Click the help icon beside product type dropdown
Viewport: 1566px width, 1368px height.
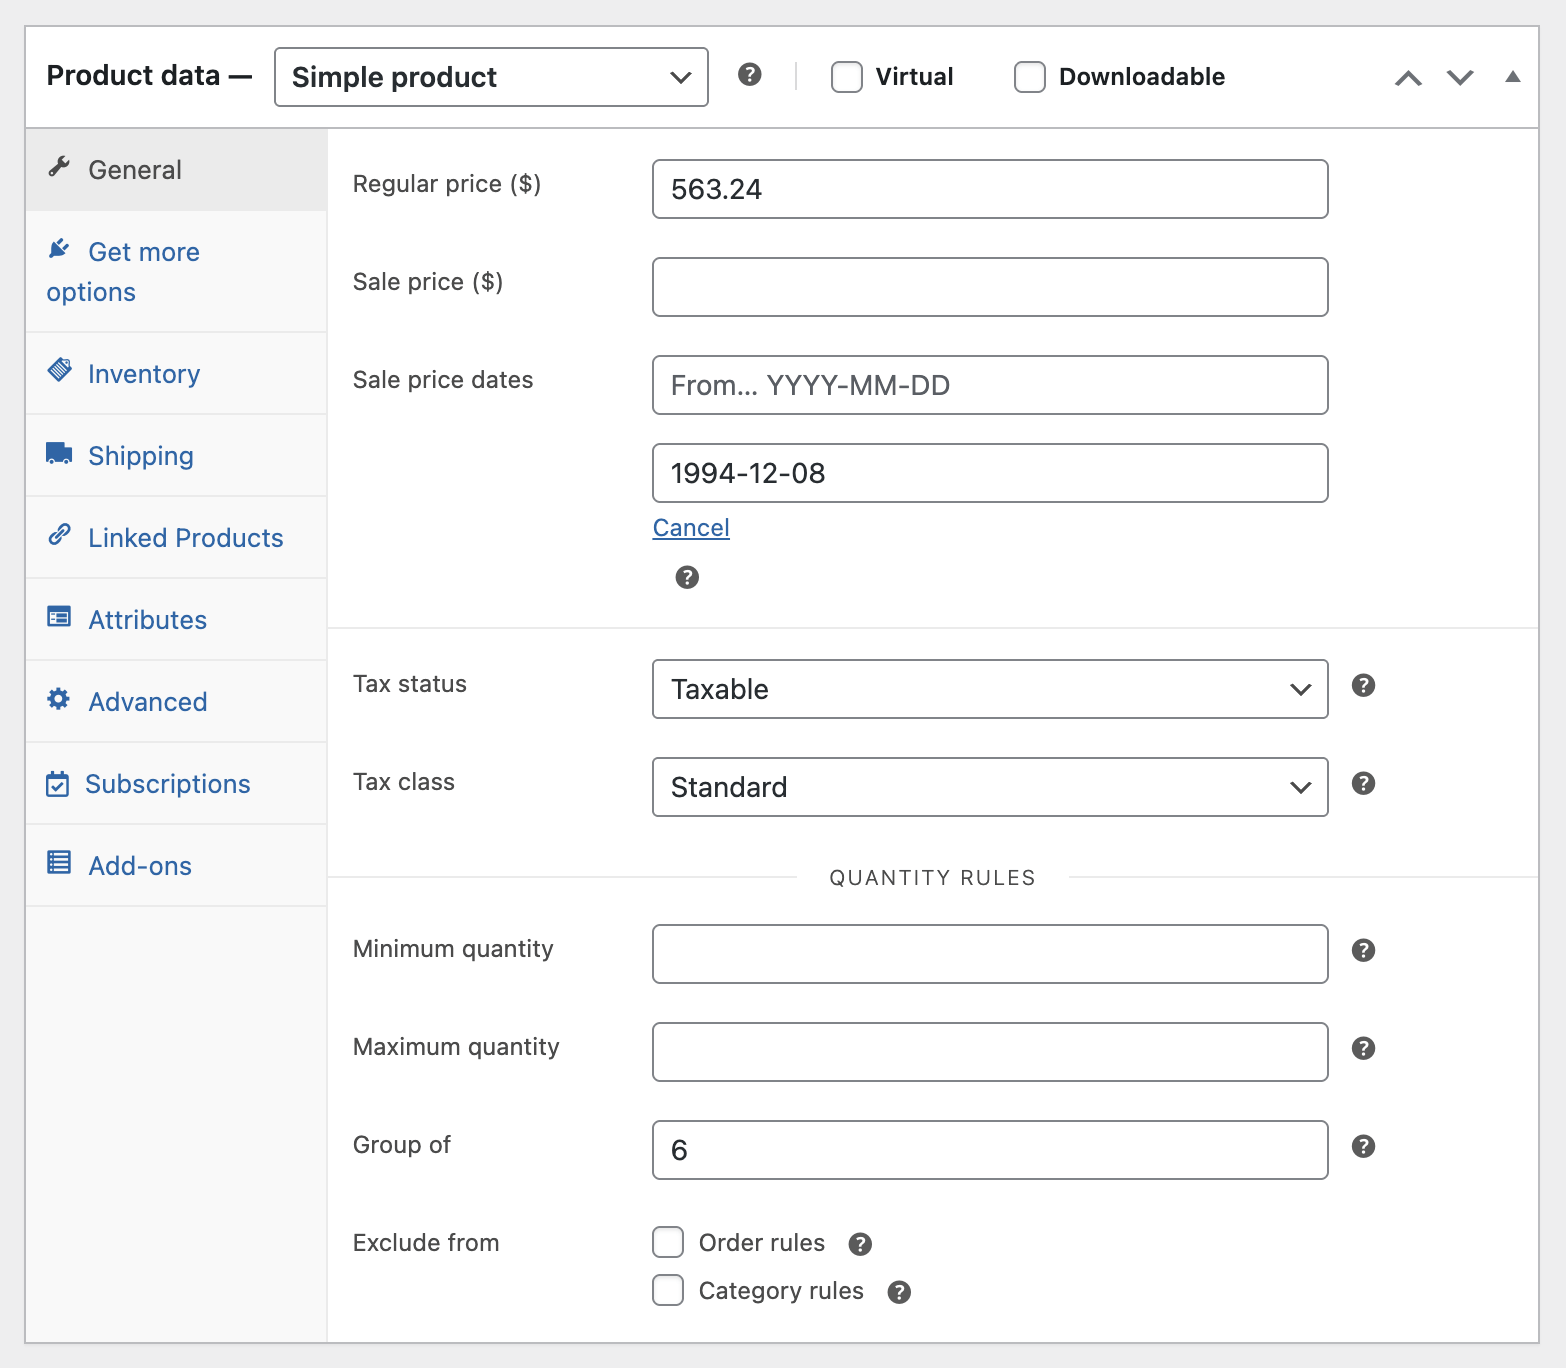[x=749, y=75]
